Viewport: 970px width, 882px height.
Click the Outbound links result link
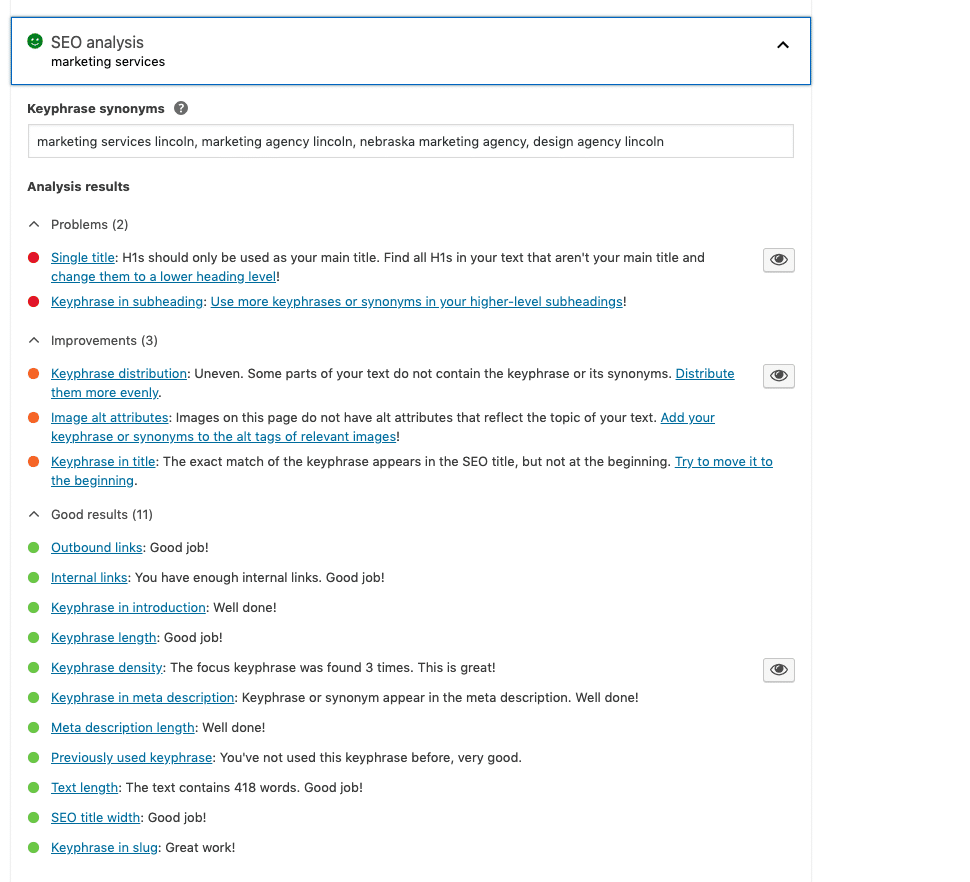(97, 548)
